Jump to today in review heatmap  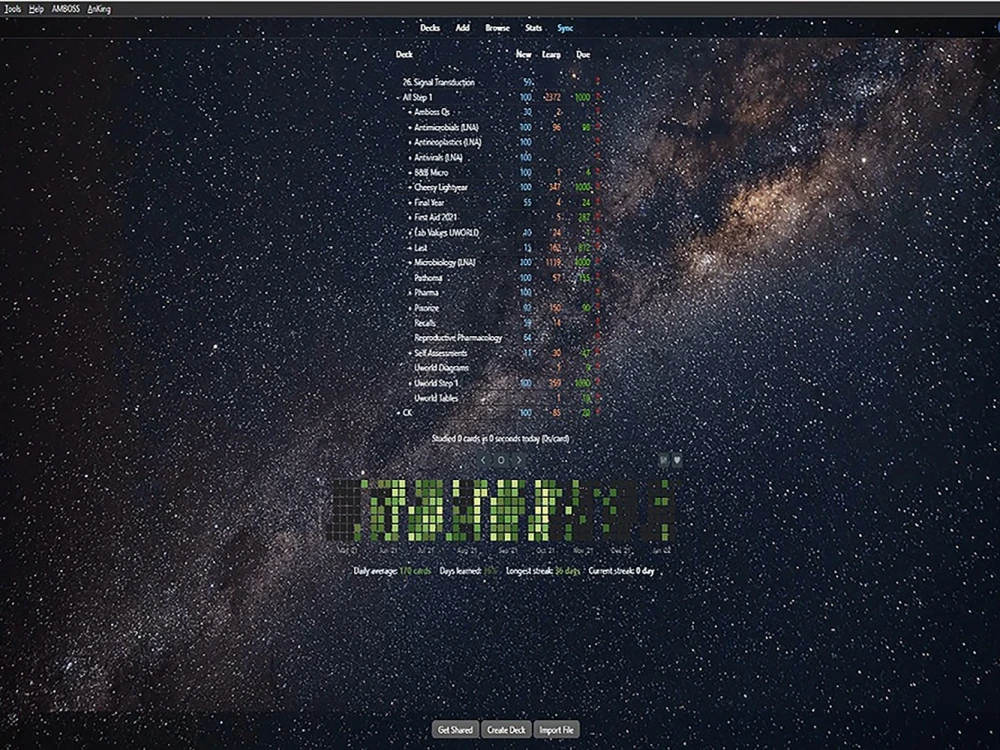(x=501, y=460)
